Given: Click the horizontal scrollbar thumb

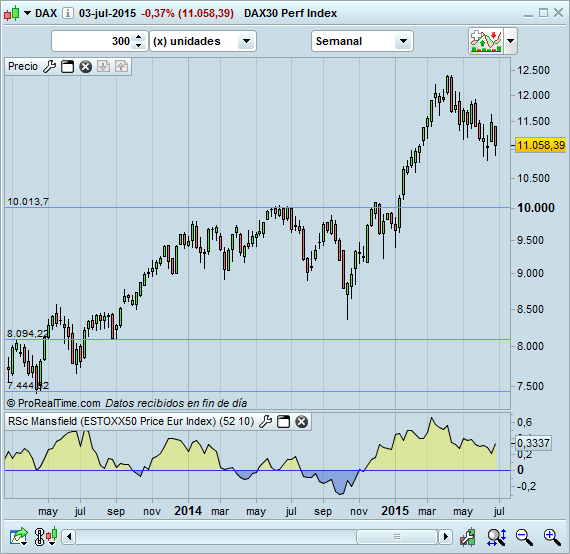Looking at the screenshot, I should point(397,537).
